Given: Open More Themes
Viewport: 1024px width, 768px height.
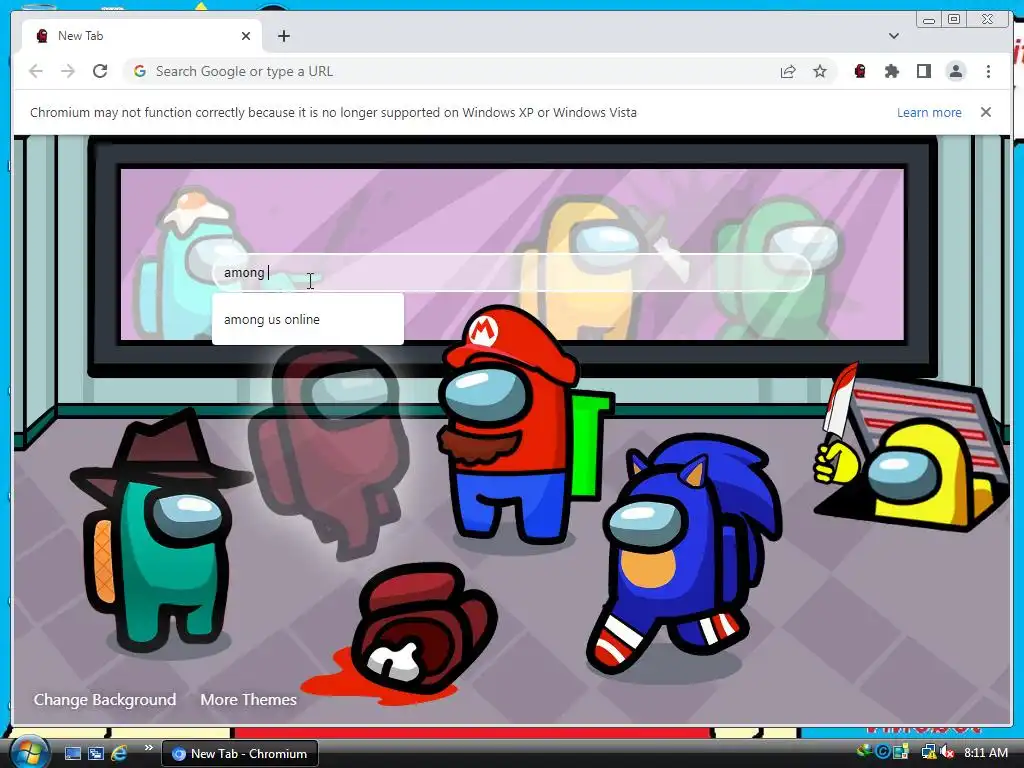Looking at the screenshot, I should point(248,699).
